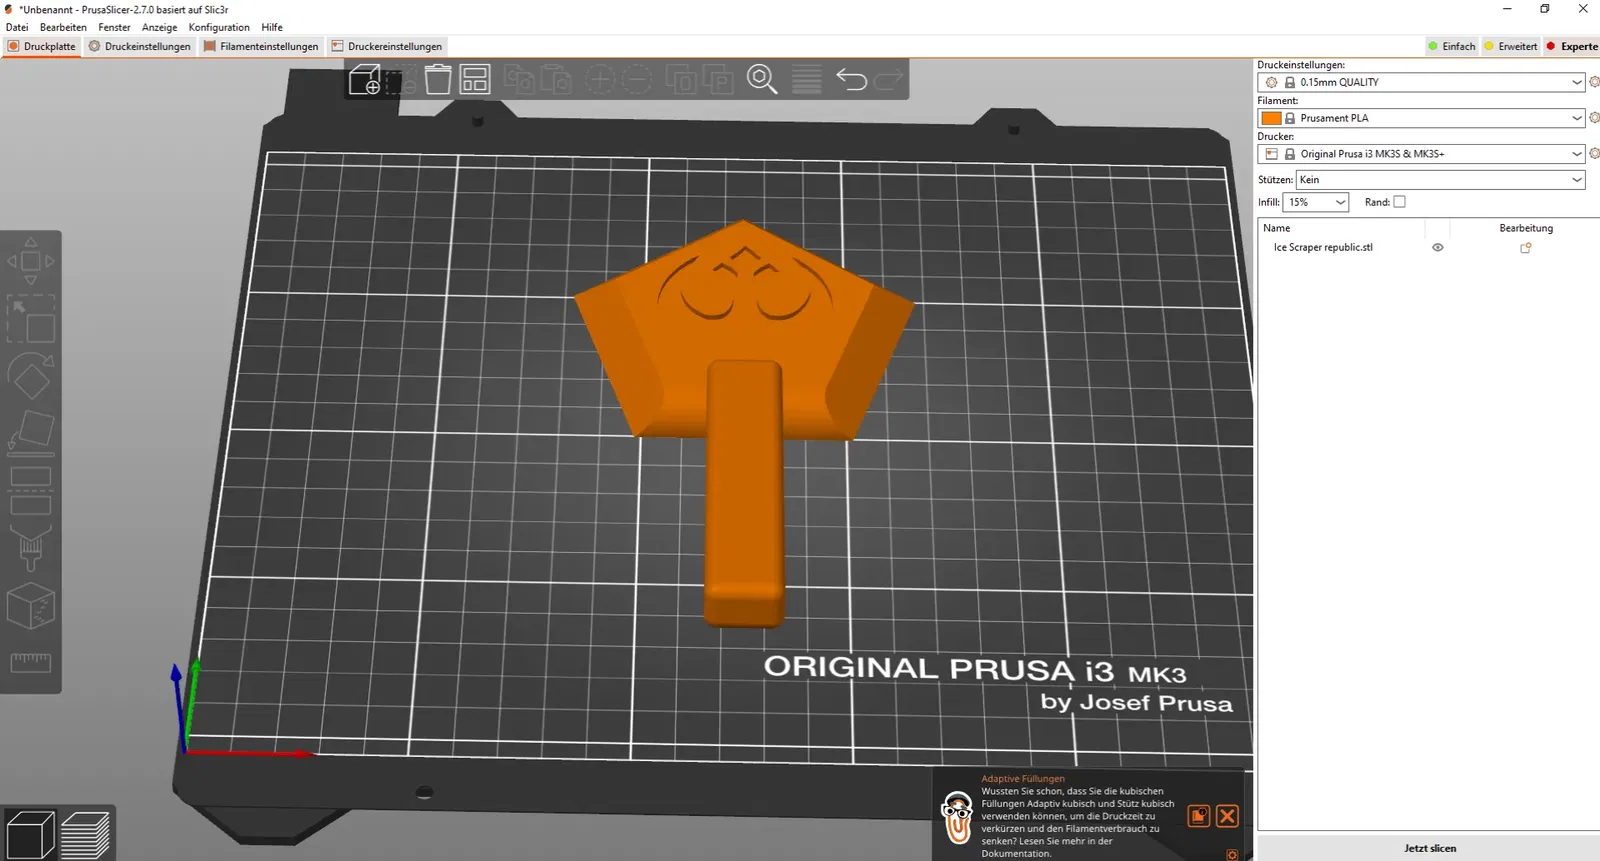Select Ice Scraper republic.stl in object list
Viewport: 1600px width, 861px height.
[1323, 248]
